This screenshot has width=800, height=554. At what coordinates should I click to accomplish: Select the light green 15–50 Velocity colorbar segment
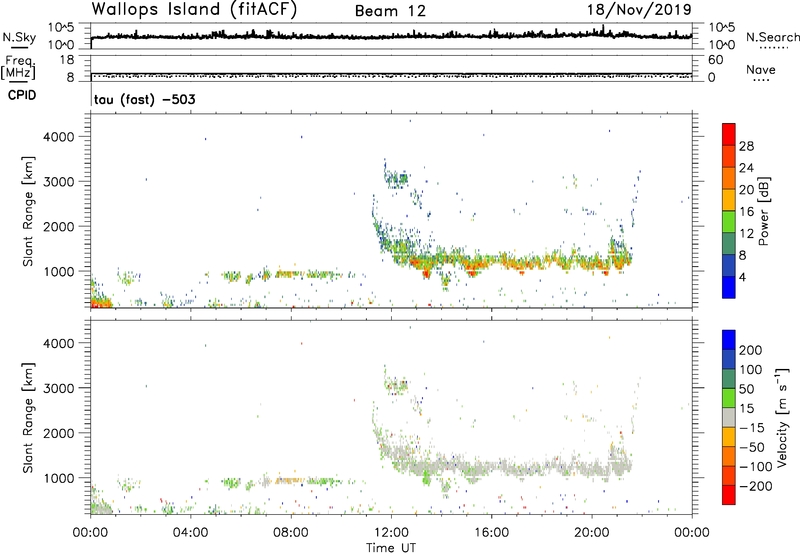click(x=729, y=398)
